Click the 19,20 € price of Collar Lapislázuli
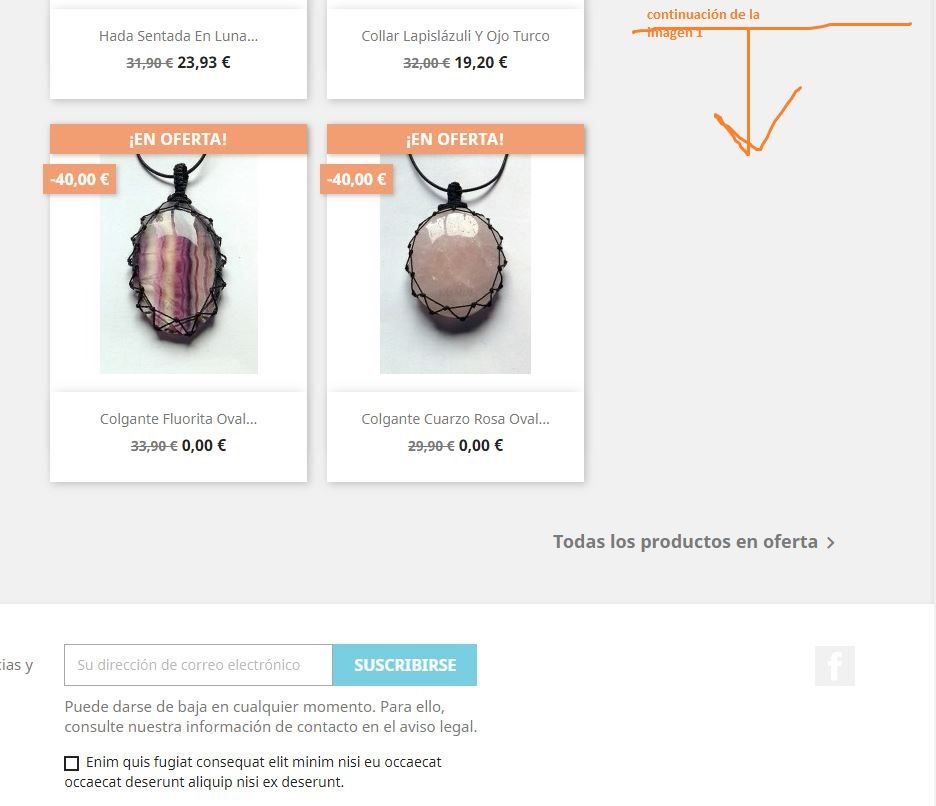The width and height of the screenshot is (936, 806). pos(481,62)
